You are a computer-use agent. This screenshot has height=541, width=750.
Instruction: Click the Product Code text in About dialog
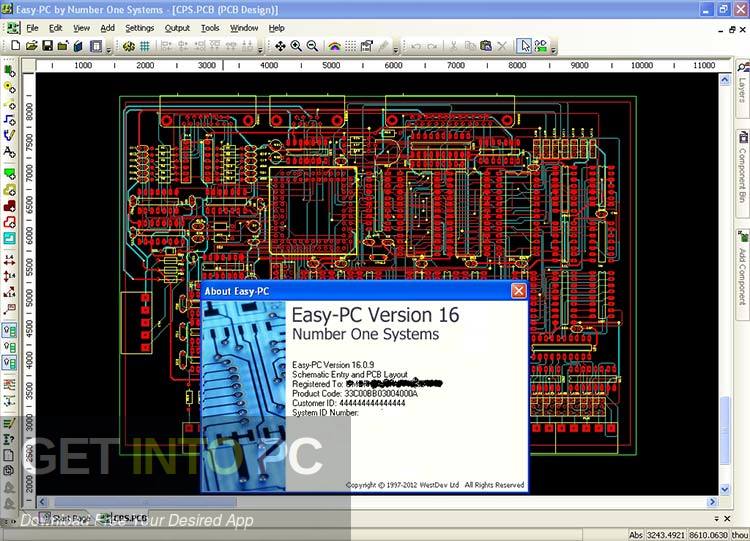tap(355, 394)
